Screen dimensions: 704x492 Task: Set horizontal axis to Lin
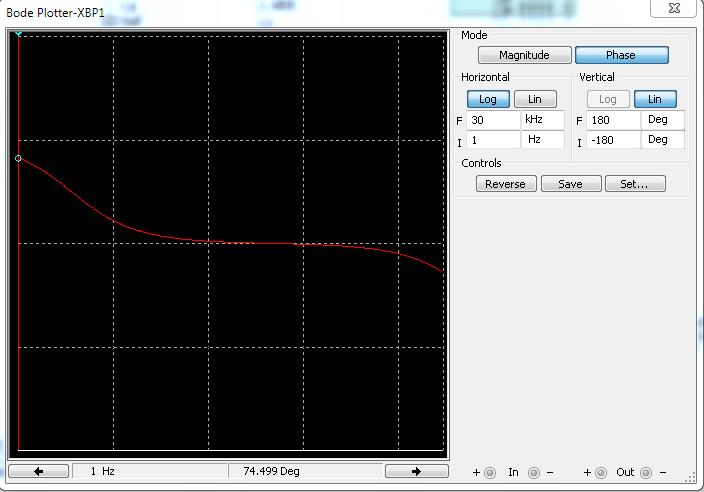[x=535, y=99]
